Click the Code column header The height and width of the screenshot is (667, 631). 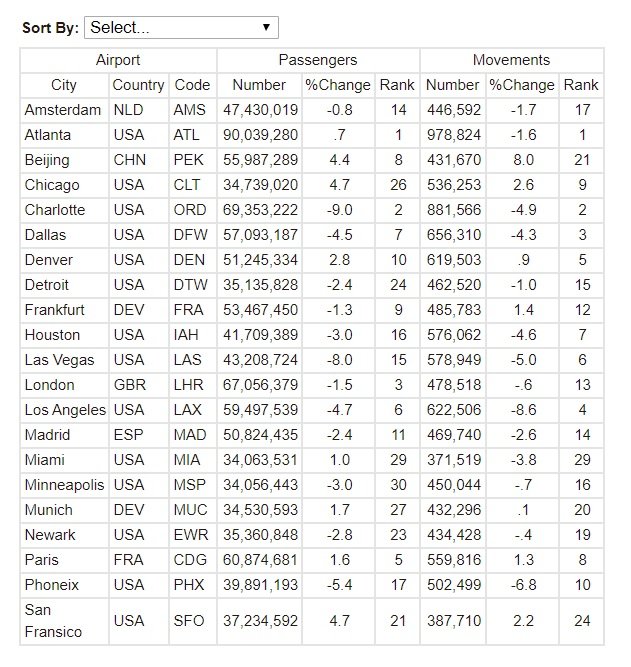(x=192, y=85)
